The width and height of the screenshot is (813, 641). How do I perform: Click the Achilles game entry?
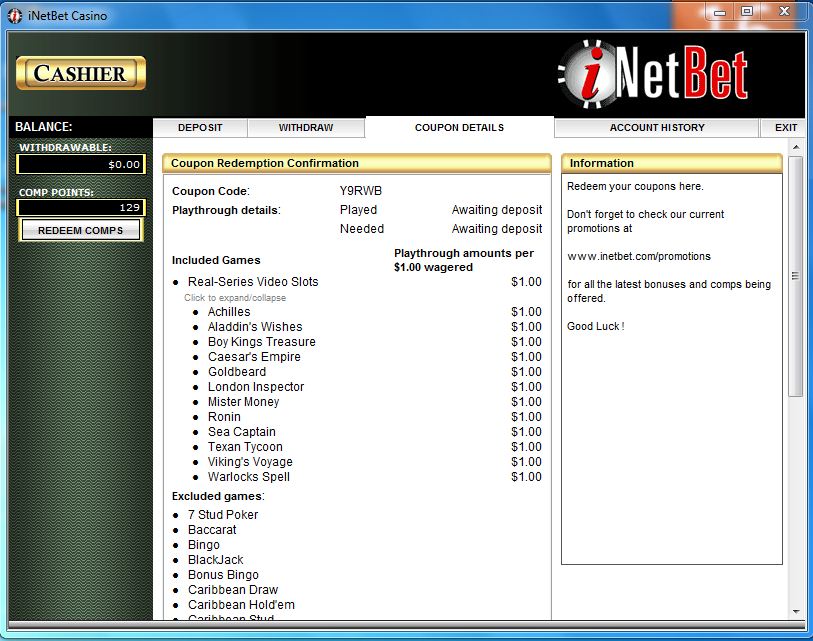coord(229,312)
